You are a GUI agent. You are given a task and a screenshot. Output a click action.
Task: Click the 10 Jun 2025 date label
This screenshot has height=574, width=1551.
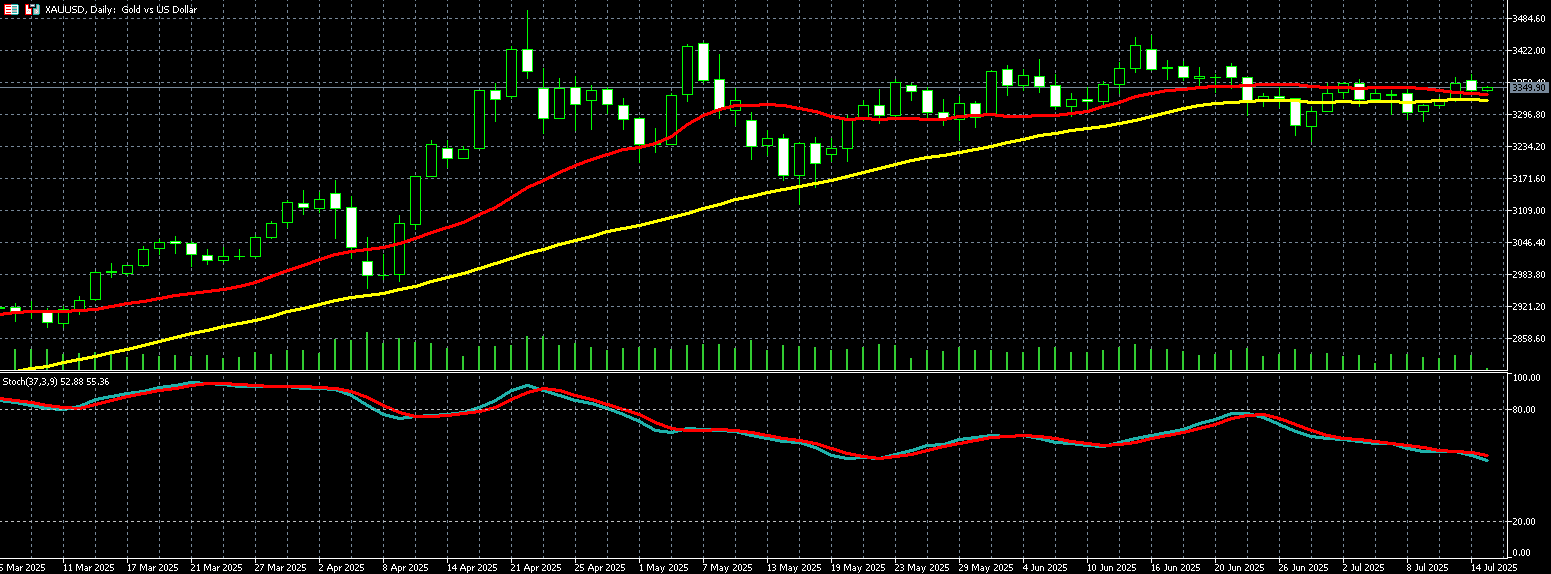point(1110,566)
